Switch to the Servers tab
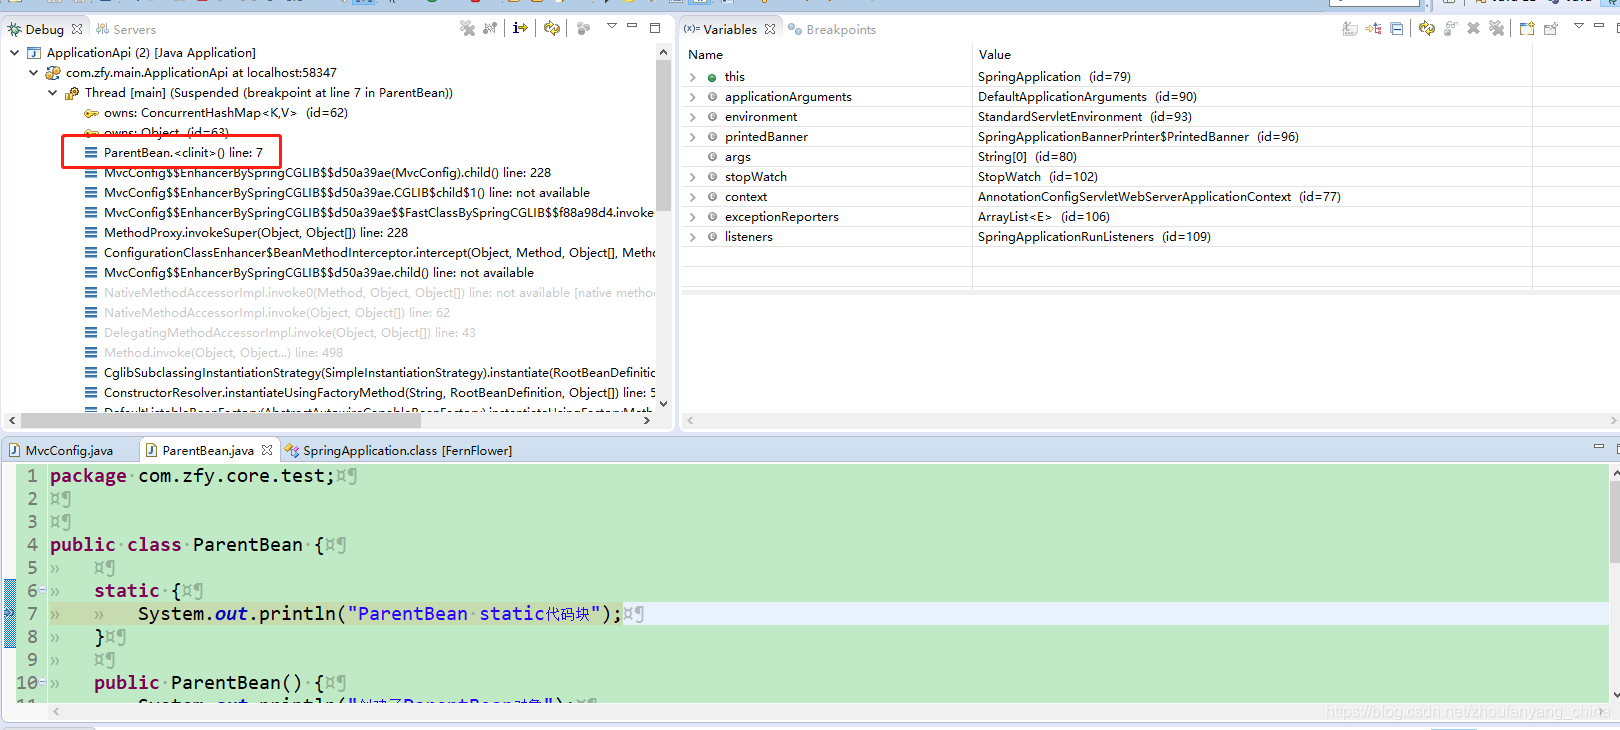Screen dimensions: 1620x730 126,29
